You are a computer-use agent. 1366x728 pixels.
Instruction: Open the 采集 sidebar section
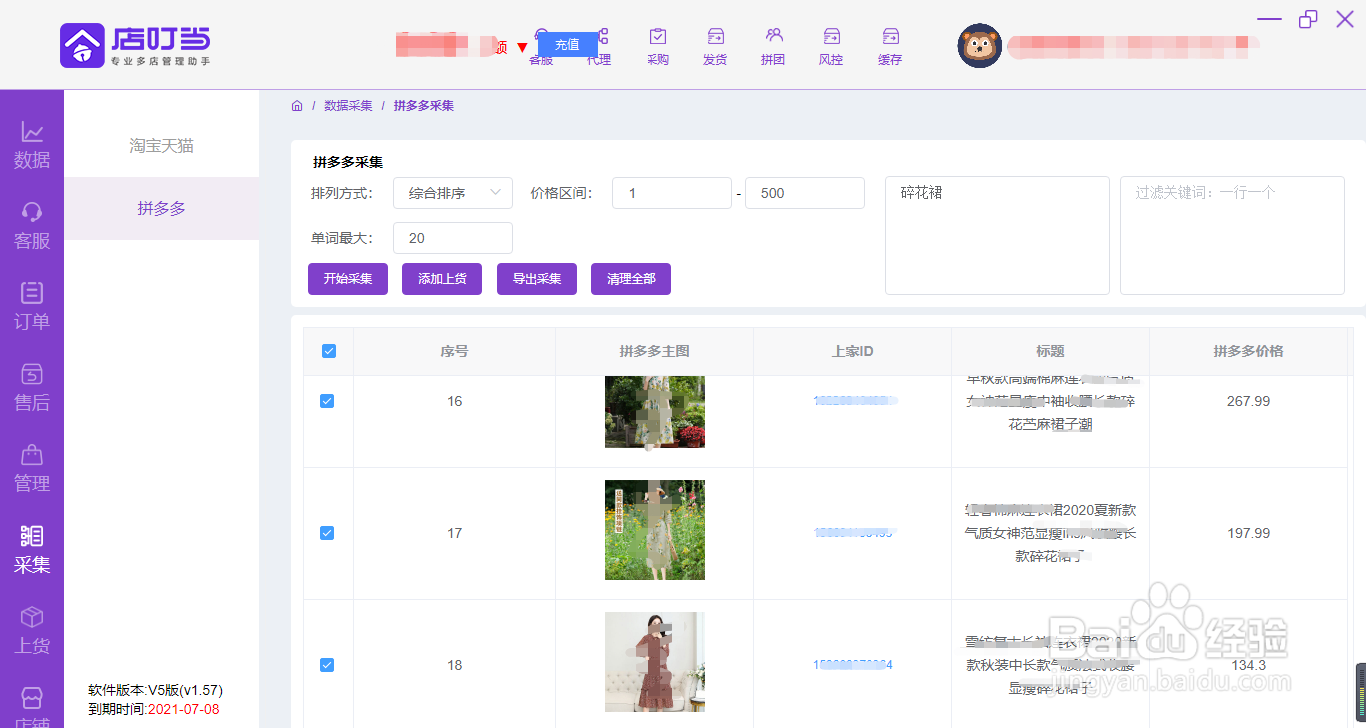click(32, 550)
